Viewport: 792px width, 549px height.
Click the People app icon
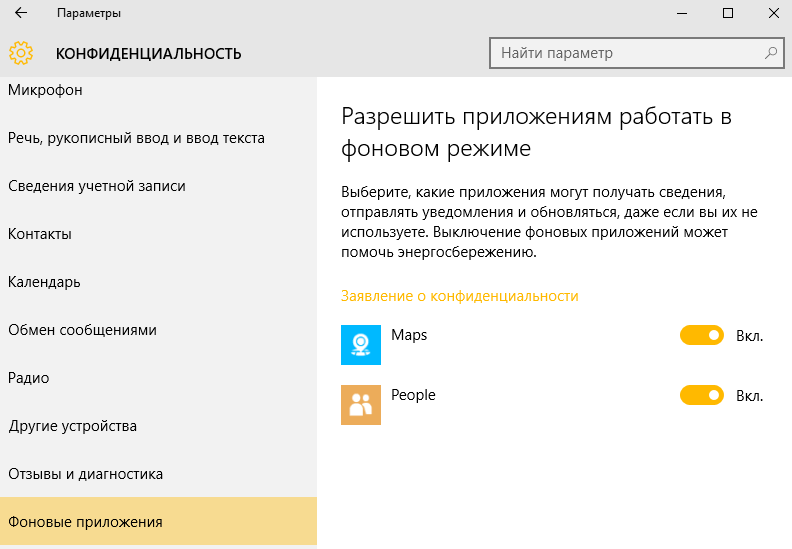coord(361,405)
